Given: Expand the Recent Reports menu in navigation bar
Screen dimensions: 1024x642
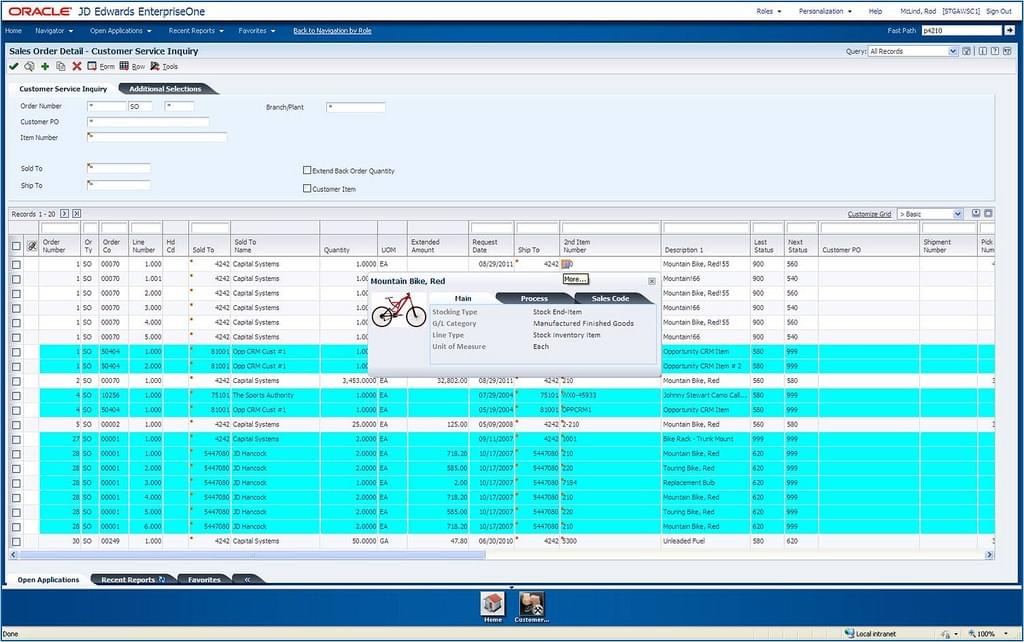Looking at the screenshot, I should (x=196, y=31).
